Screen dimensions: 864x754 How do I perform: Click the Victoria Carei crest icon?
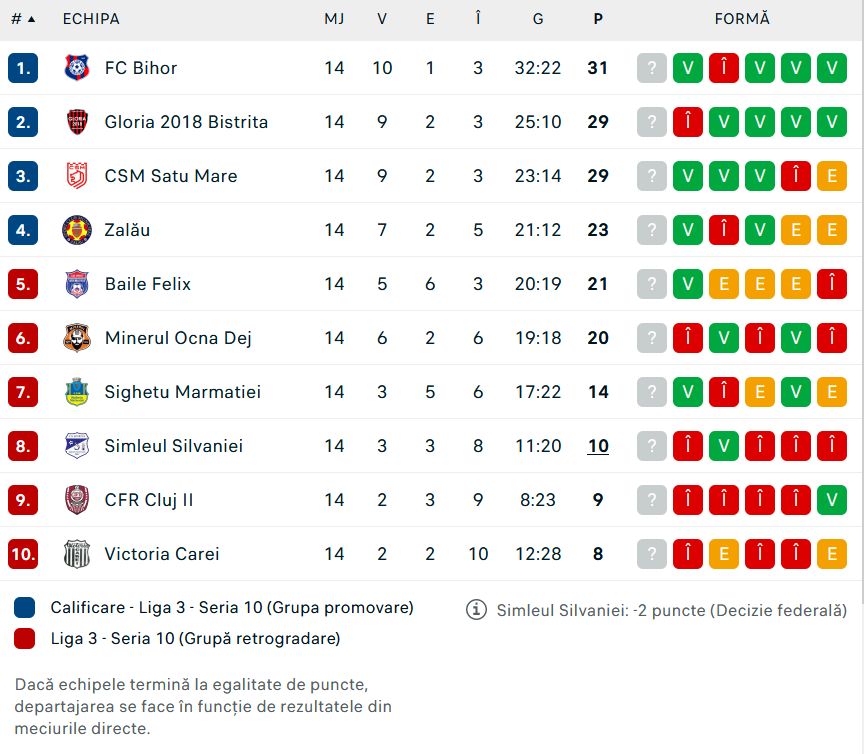point(77,554)
